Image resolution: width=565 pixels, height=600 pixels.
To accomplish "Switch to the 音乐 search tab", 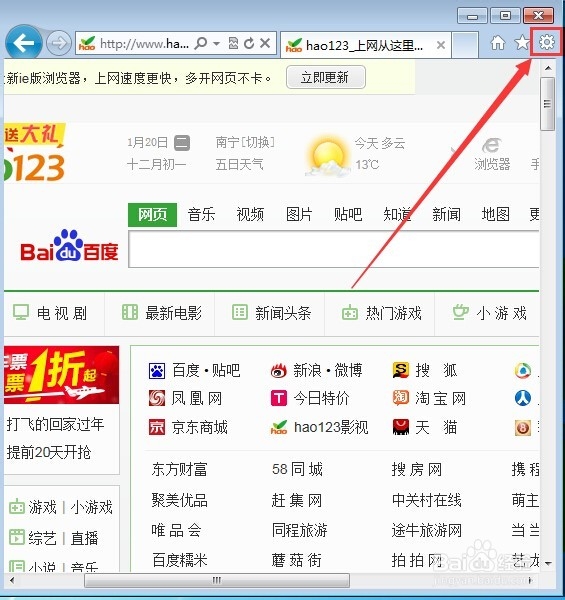I will click(201, 215).
